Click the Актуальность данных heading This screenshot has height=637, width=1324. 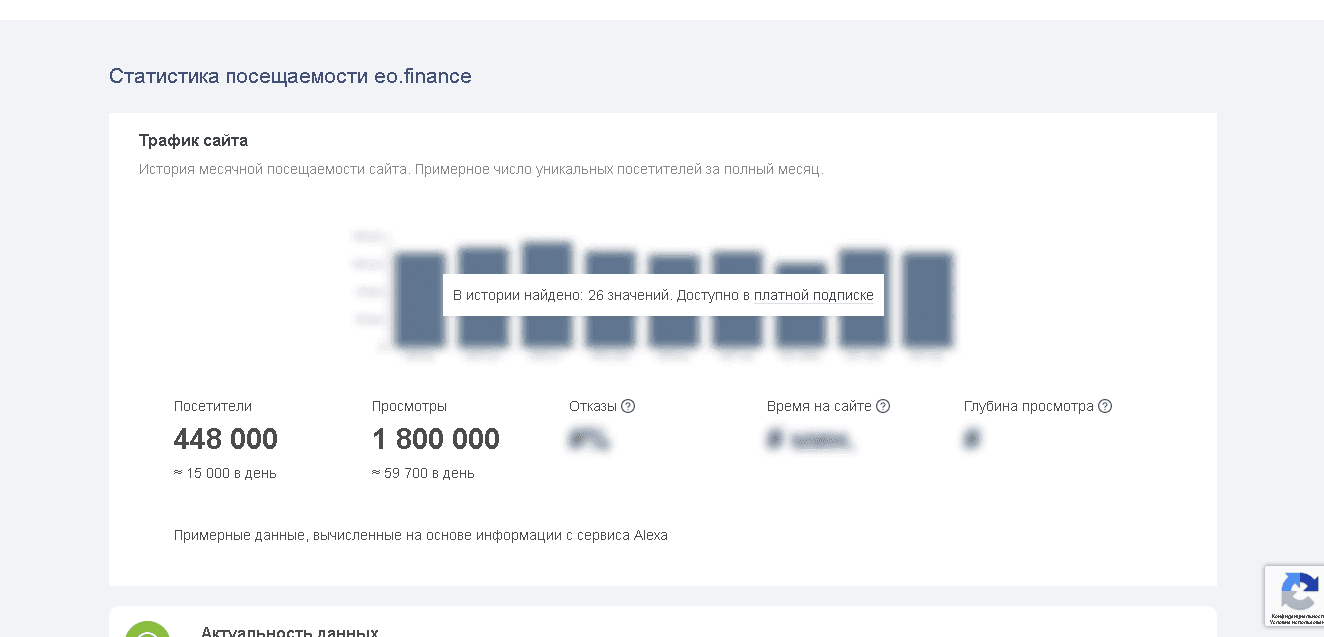(x=290, y=632)
